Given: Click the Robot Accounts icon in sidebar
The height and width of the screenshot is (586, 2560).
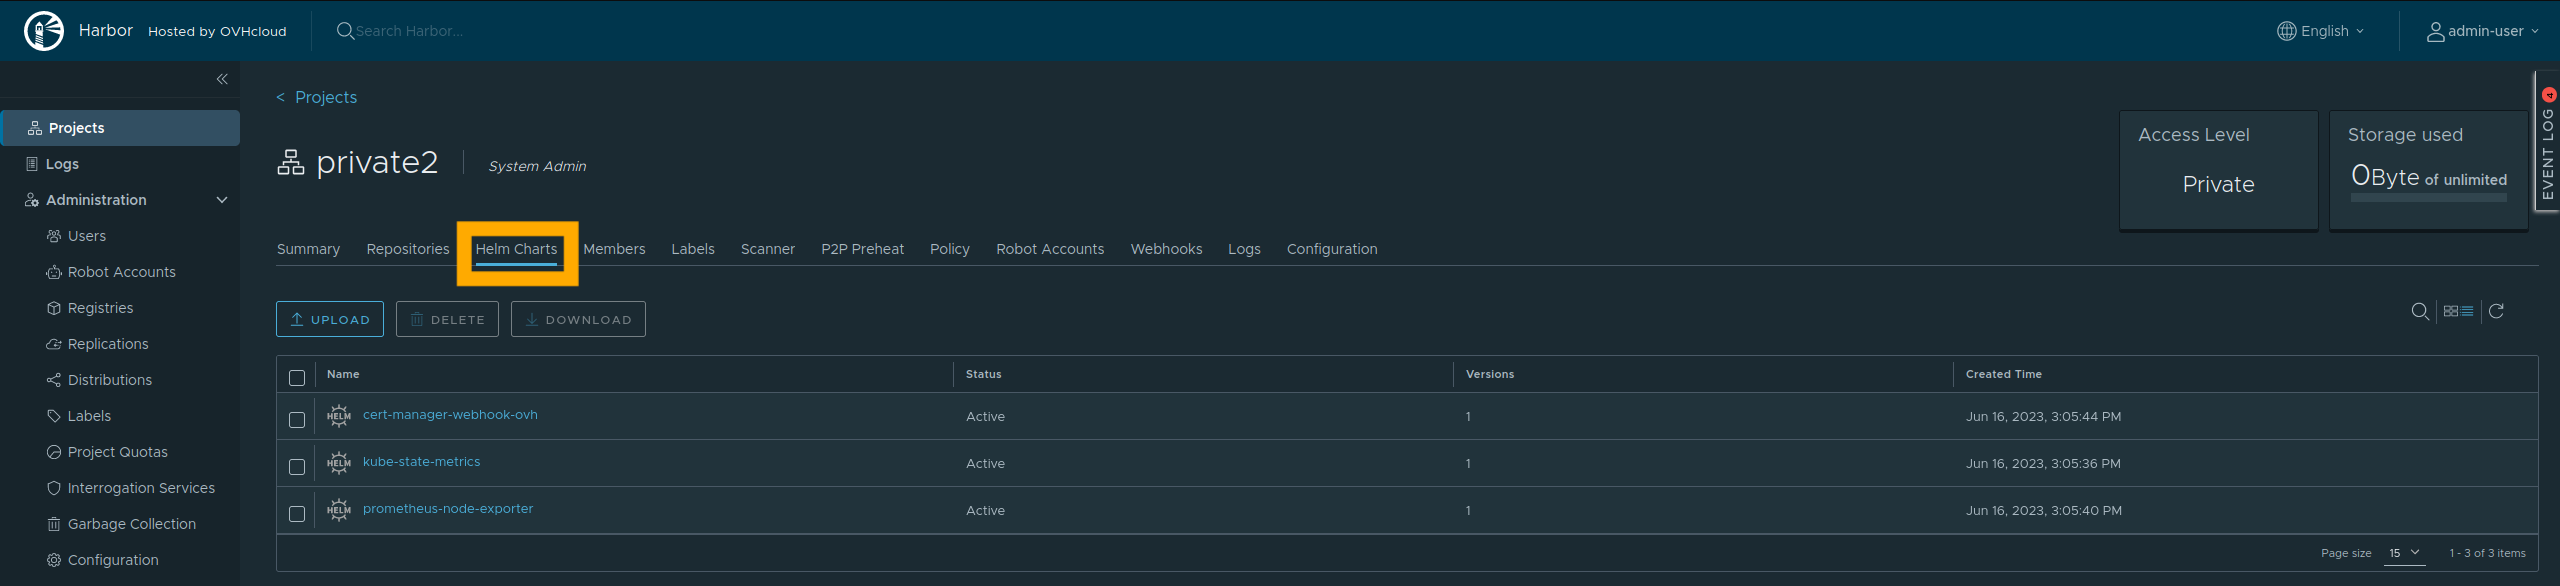Looking at the screenshot, I should pyautogui.click(x=54, y=272).
